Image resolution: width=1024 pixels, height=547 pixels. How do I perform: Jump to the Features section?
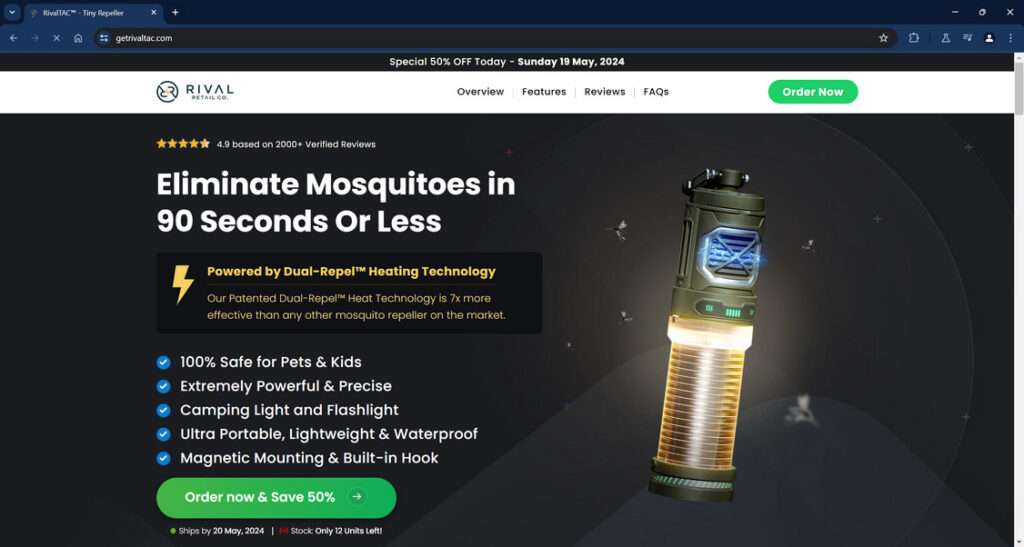click(544, 92)
